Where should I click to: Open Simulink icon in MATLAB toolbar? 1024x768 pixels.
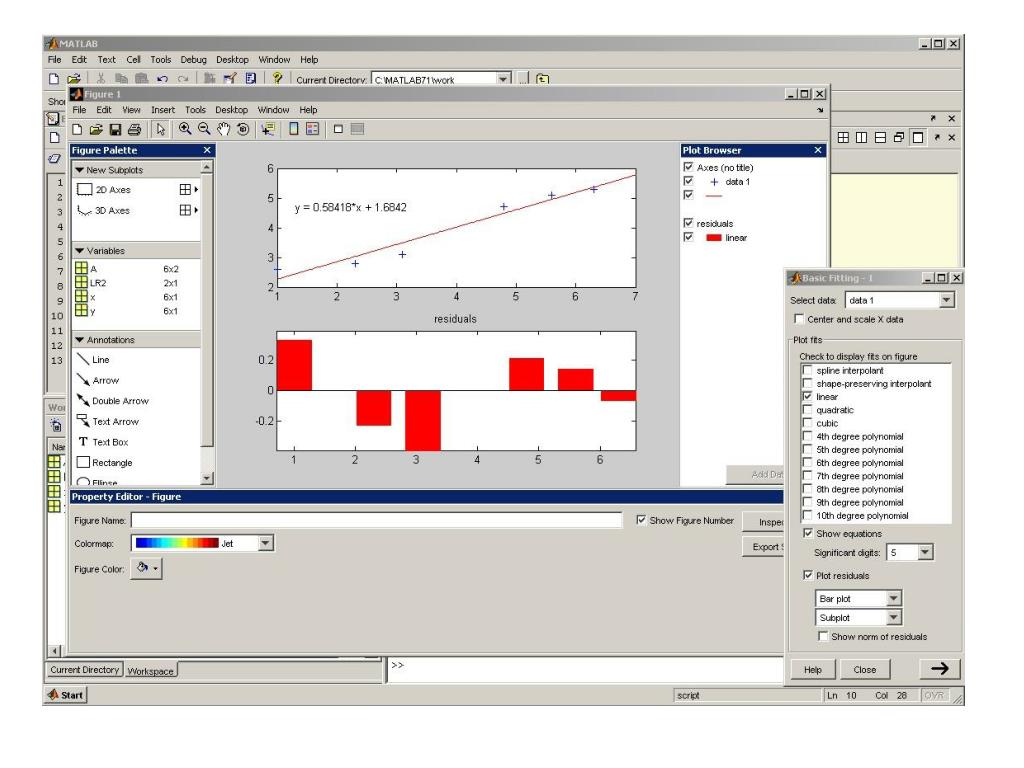tap(209, 79)
